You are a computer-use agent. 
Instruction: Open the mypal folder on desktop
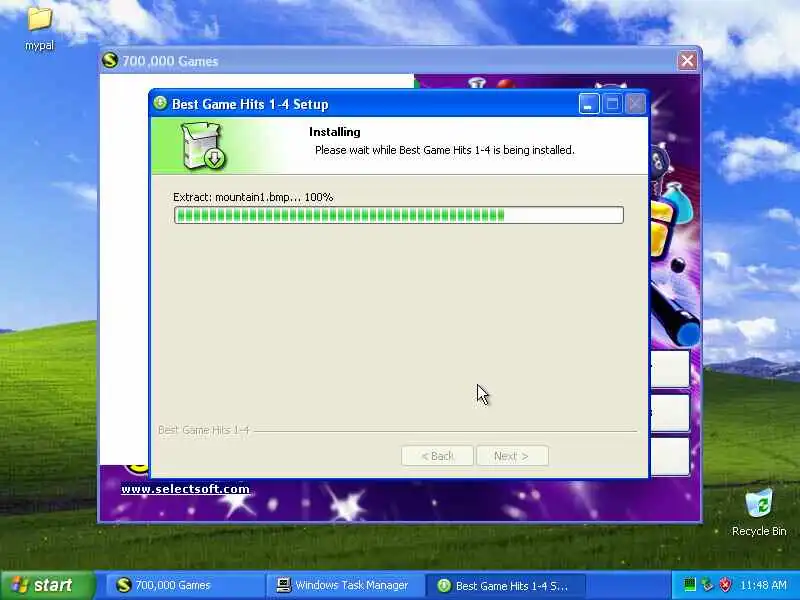click(x=39, y=29)
